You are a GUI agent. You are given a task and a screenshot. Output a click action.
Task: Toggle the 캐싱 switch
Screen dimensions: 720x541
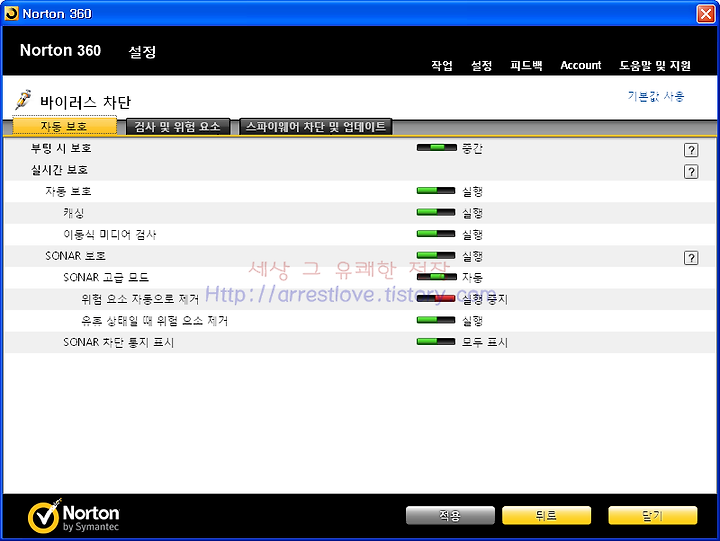click(x=436, y=212)
